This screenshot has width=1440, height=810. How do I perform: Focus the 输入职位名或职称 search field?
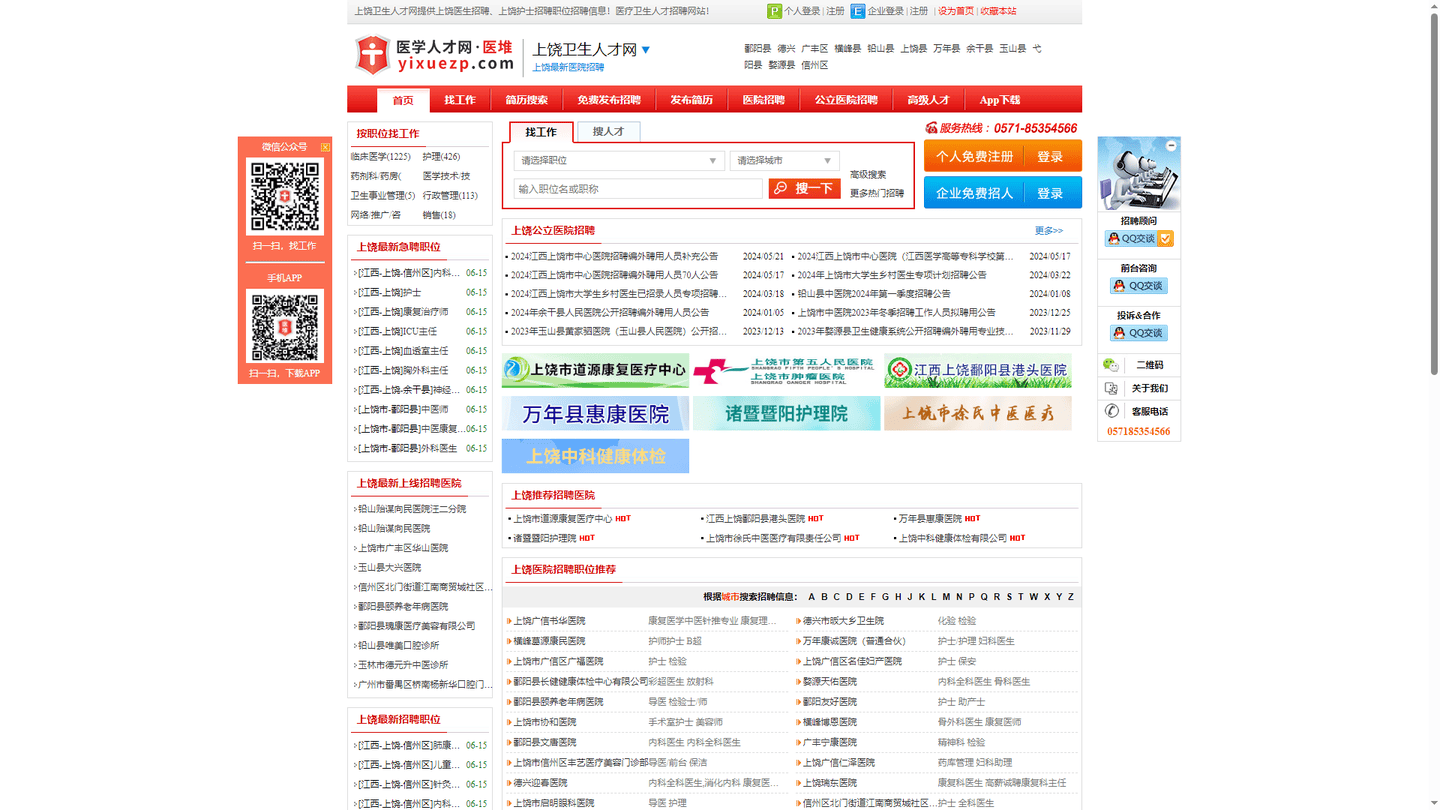pos(639,189)
